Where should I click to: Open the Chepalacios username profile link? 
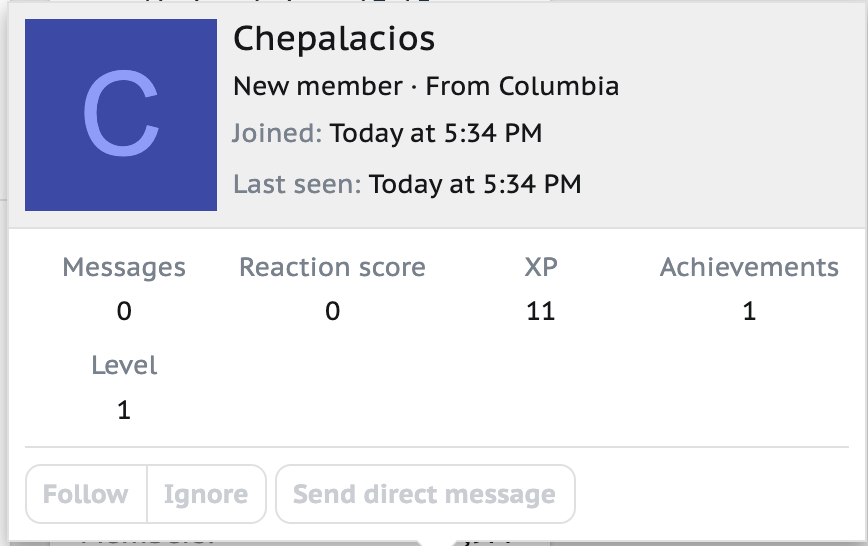pos(334,39)
